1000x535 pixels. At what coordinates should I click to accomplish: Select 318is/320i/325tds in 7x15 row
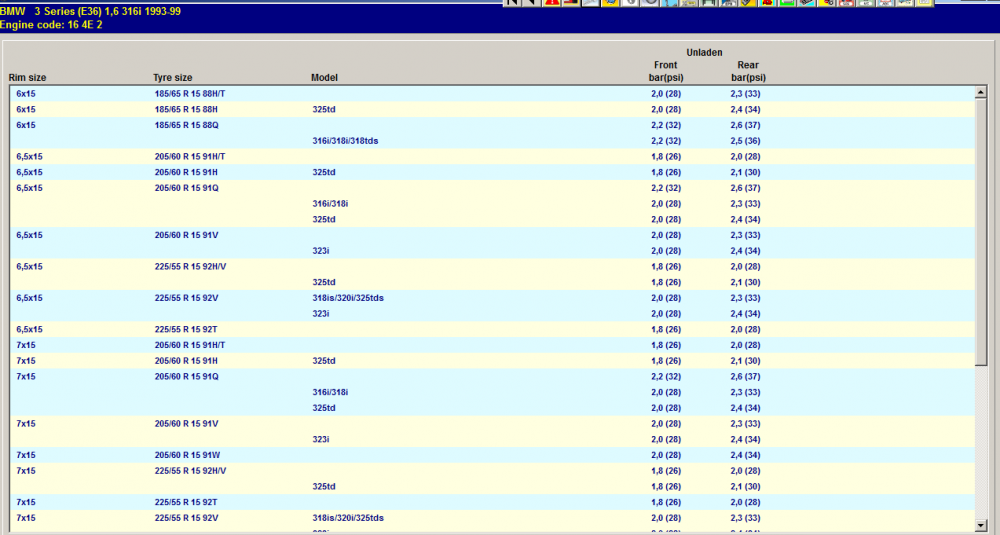[x=348, y=518]
